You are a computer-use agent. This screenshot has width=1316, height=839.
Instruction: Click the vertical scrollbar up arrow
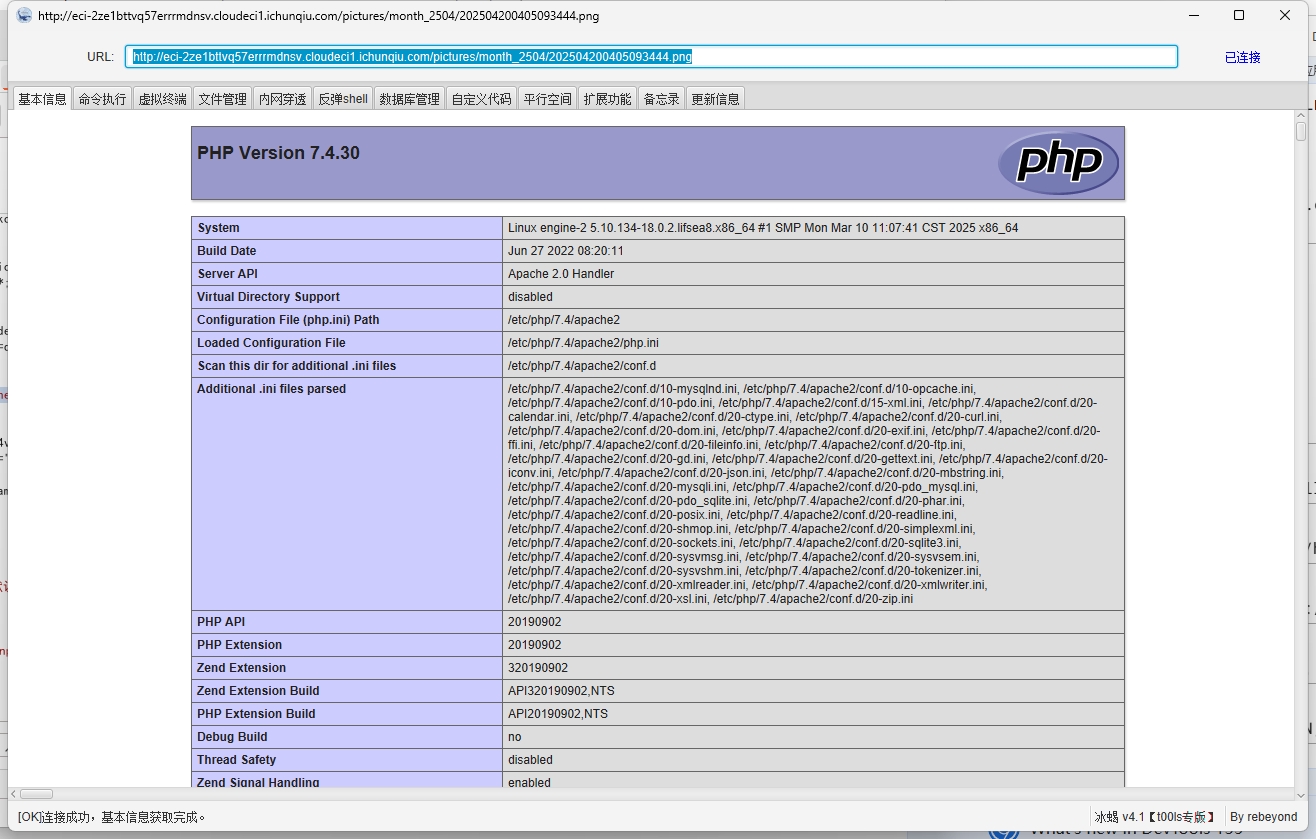pyautogui.click(x=1301, y=116)
